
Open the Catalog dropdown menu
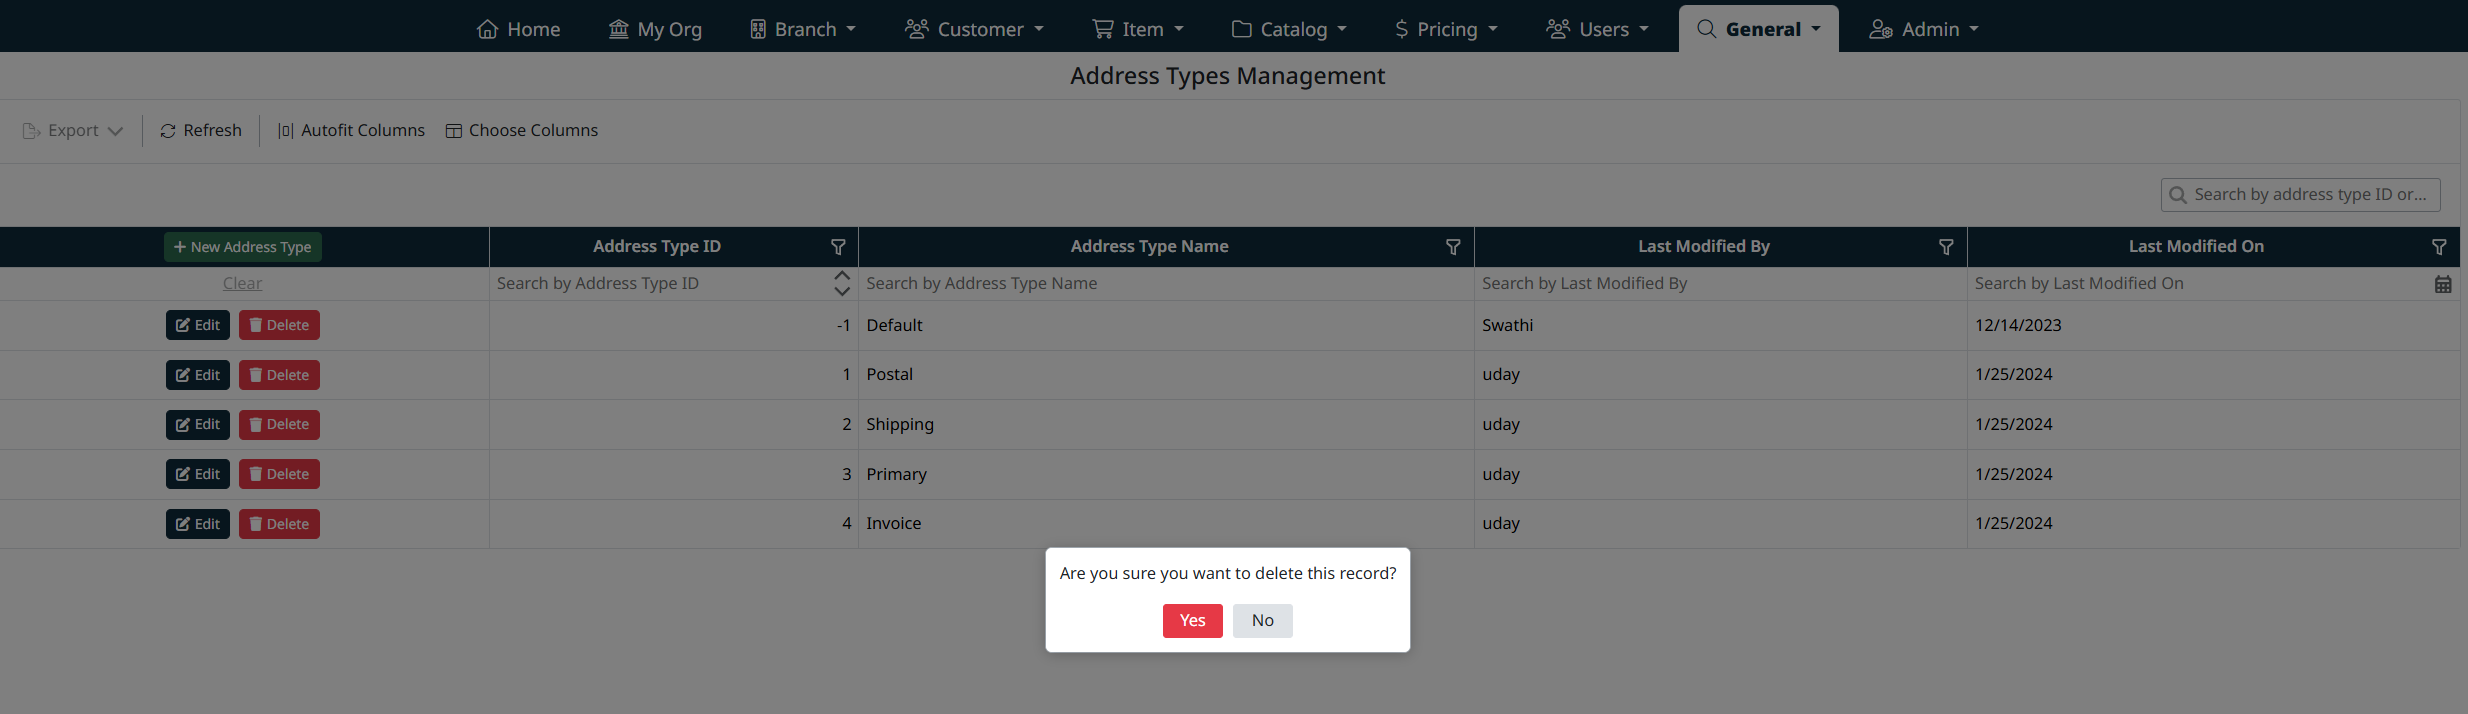pos(1289,29)
